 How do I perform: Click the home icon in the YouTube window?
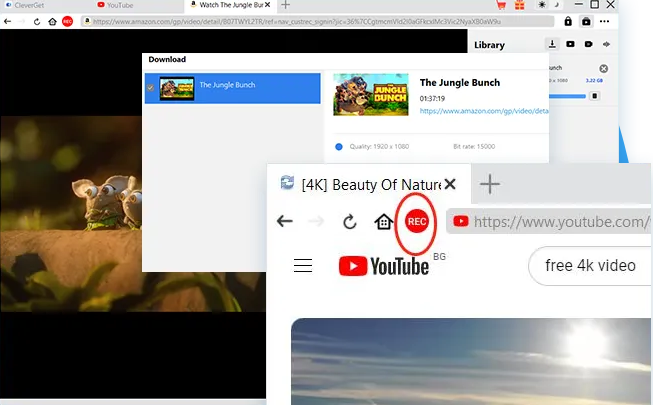(384, 221)
